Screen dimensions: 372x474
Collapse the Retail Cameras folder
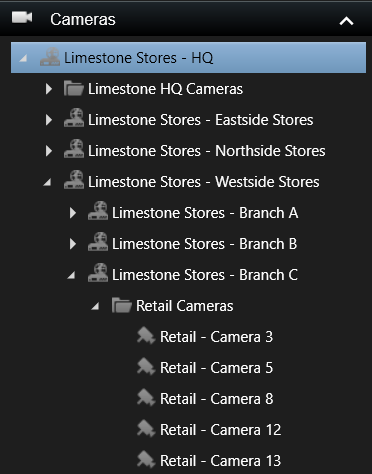click(x=95, y=306)
